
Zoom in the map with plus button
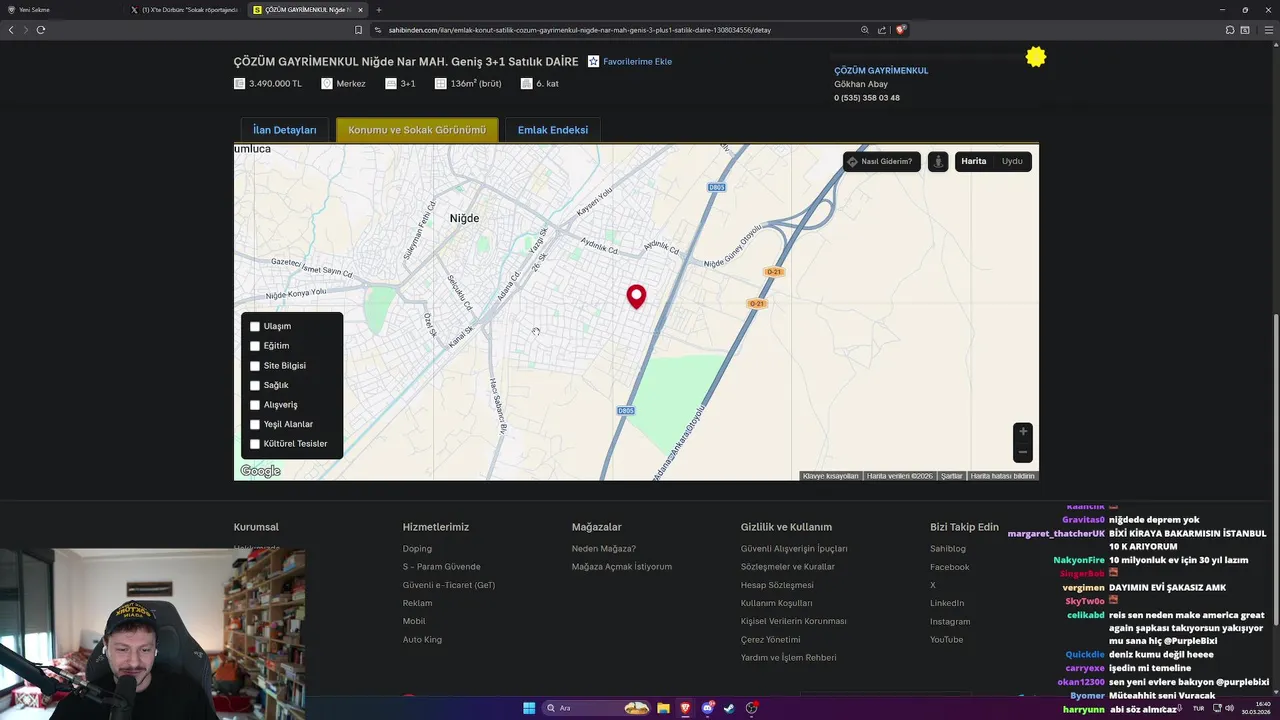[1022, 432]
